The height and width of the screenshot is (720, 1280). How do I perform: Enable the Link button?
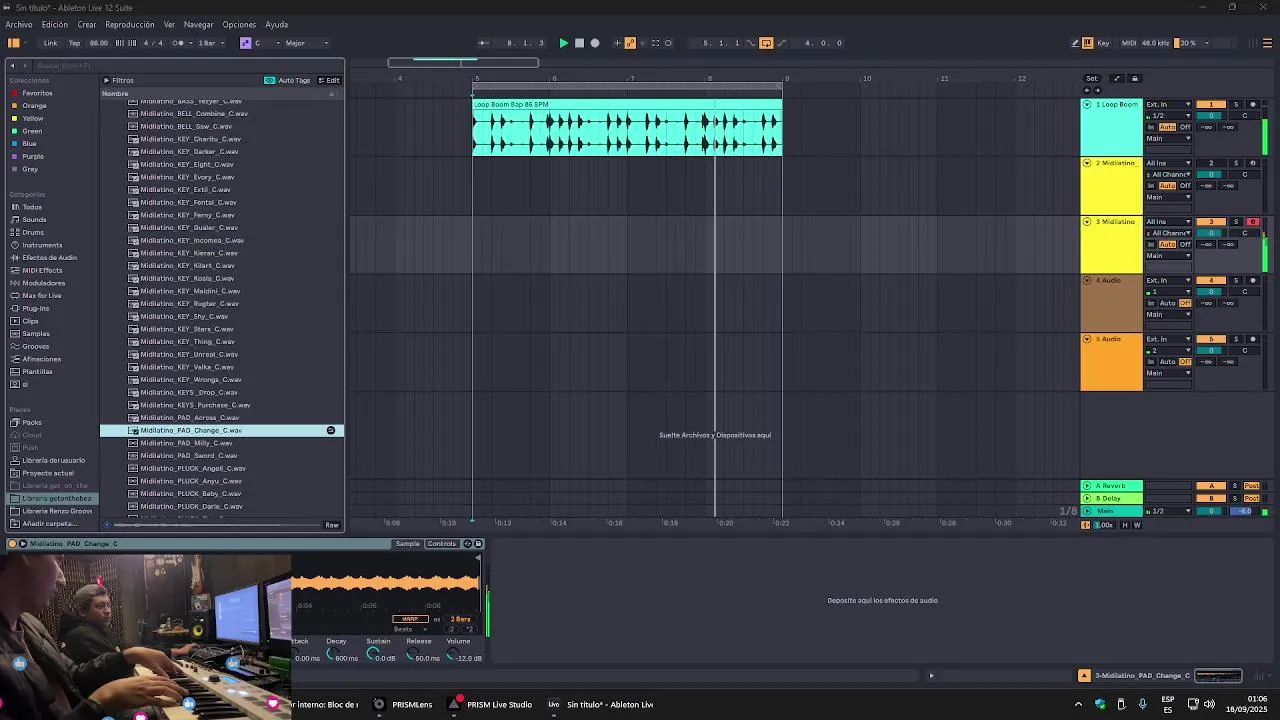pyautogui.click(x=50, y=43)
